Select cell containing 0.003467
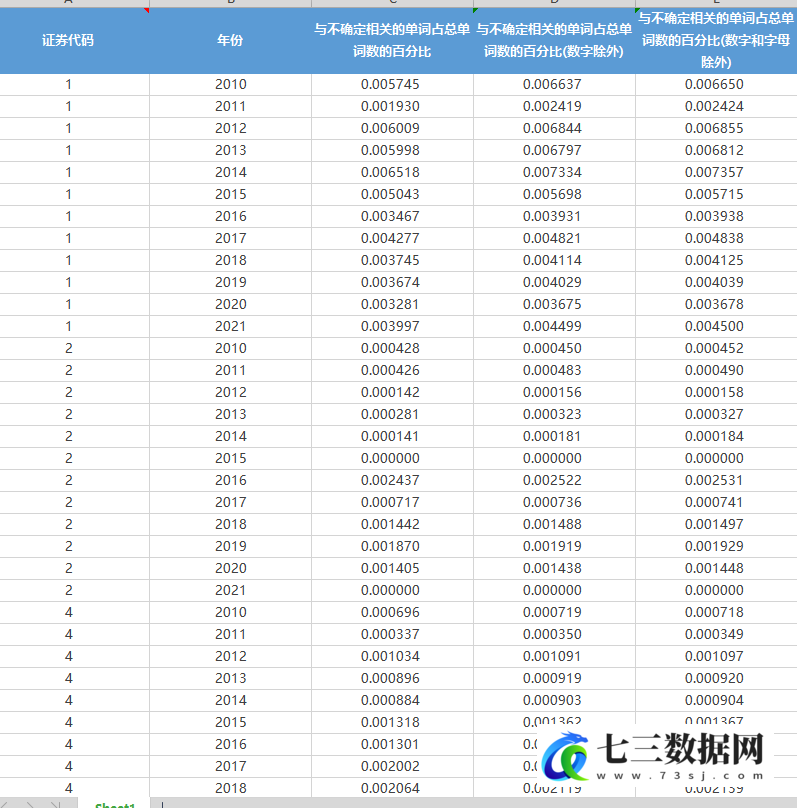The width and height of the screenshot is (797, 808). [x=392, y=216]
